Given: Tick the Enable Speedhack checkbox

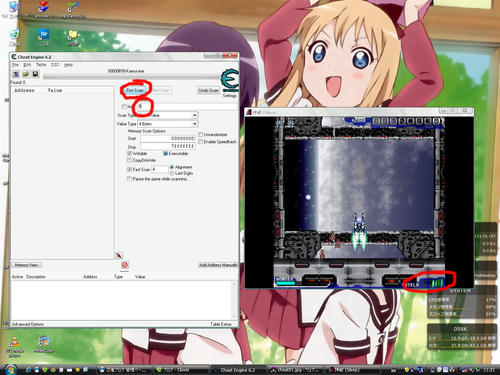Looking at the screenshot, I should pos(201,142).
